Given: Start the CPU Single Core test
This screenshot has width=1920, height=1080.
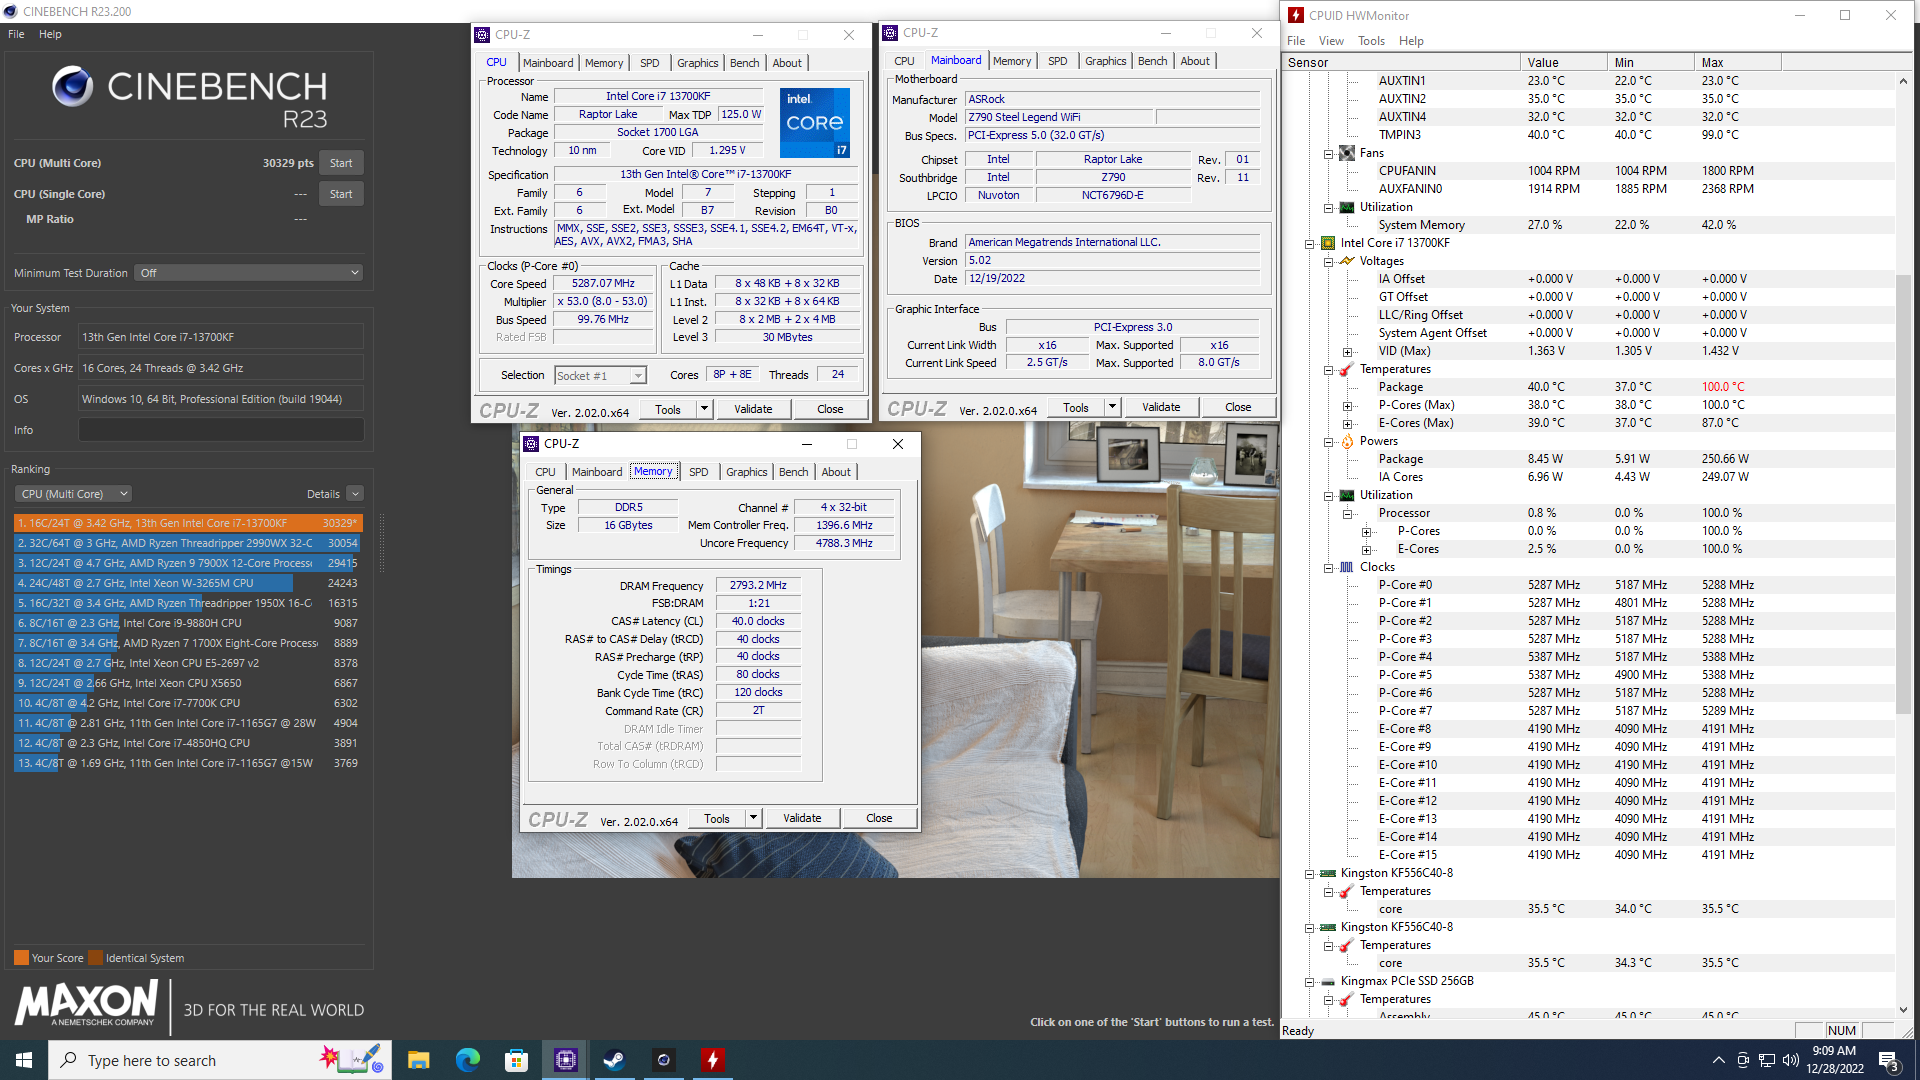Looking at the screenshot, I should click(x=340, y=194).
